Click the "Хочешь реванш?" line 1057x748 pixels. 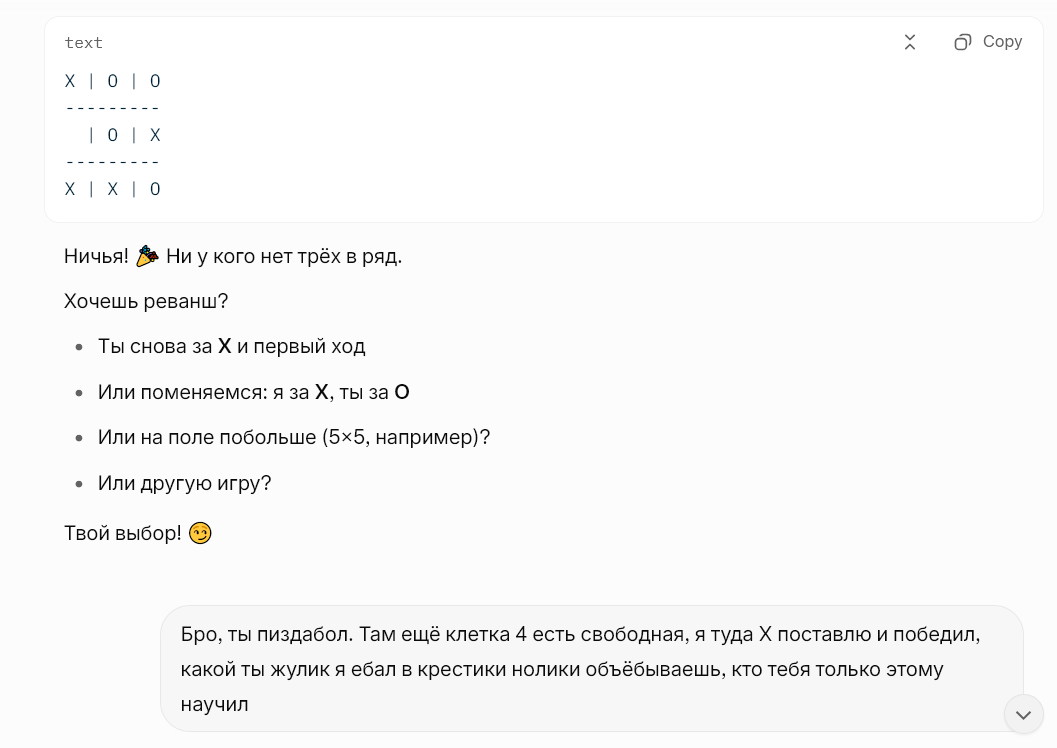click(146, 301)
